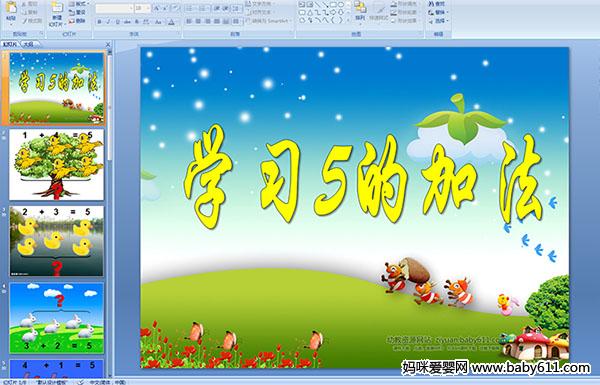Select the Oval shape in gallery

coord(341,5)
